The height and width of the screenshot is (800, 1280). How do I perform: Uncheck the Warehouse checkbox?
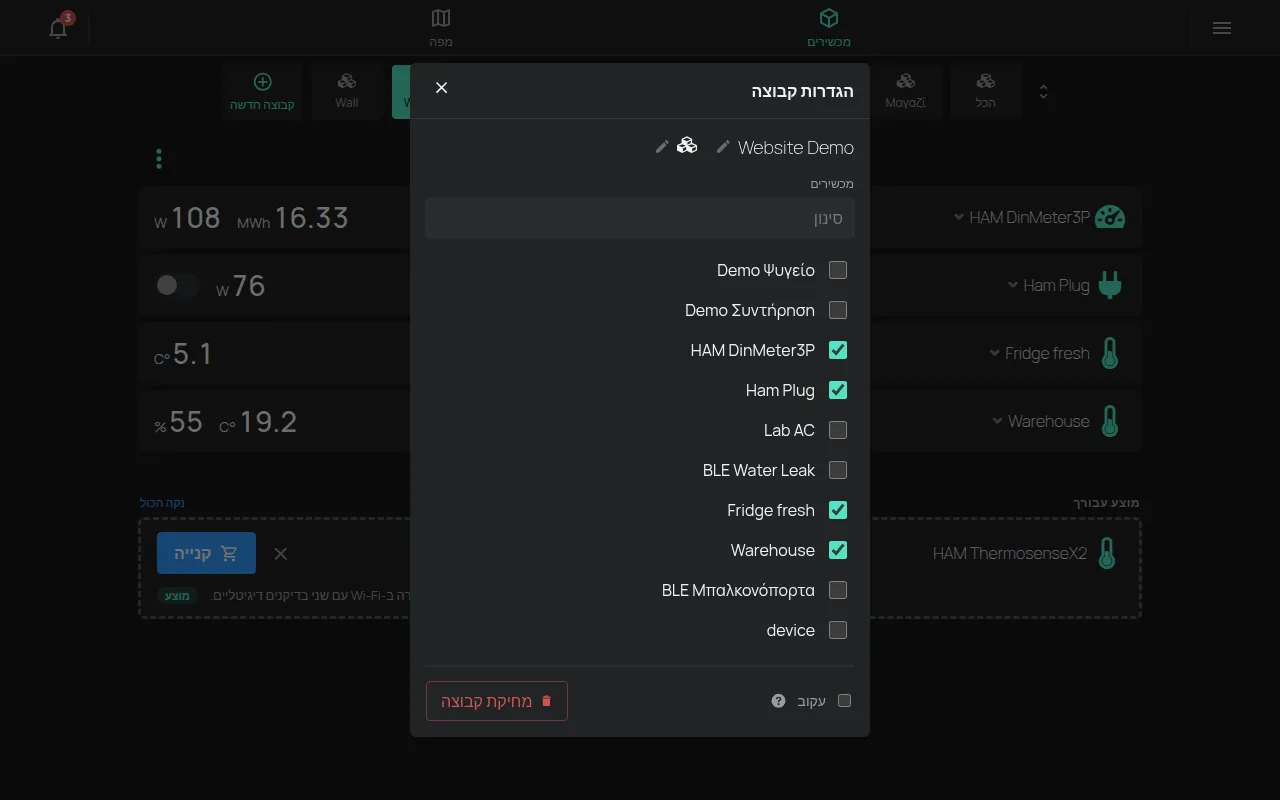838,550
